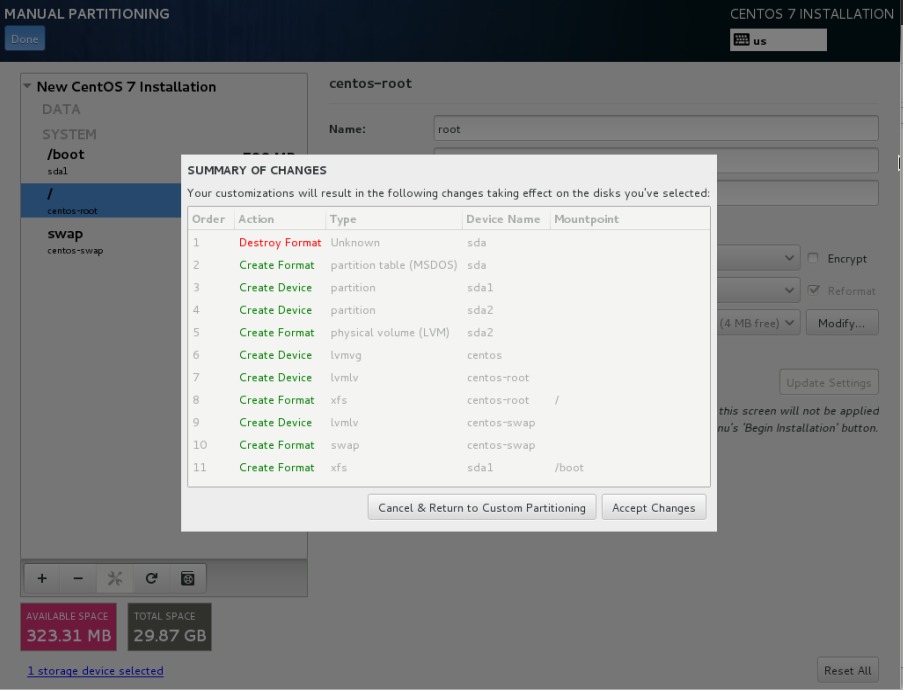Toggle the Encrypt checkbox
Screen dimensions: 903x690
[x=813, y=258]
